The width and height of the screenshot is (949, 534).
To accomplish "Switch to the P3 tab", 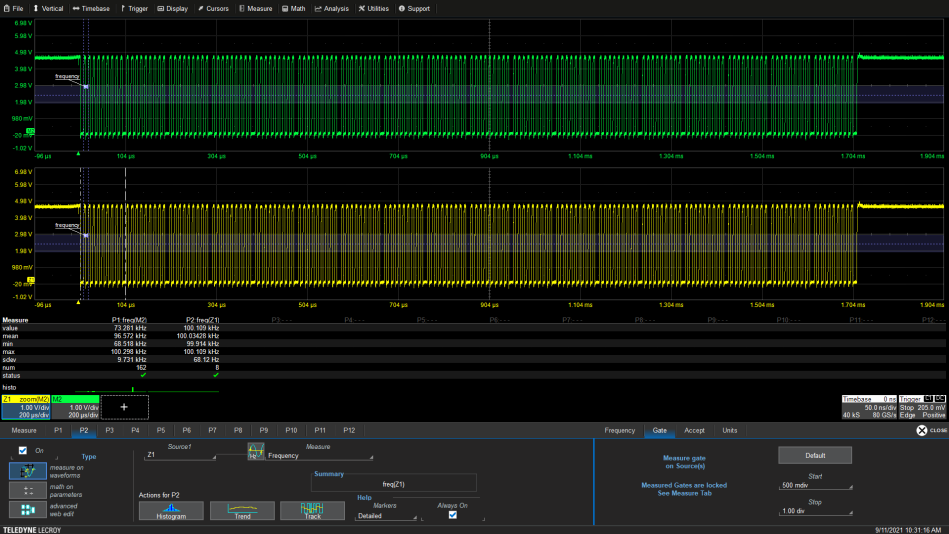I will [110, 430].
